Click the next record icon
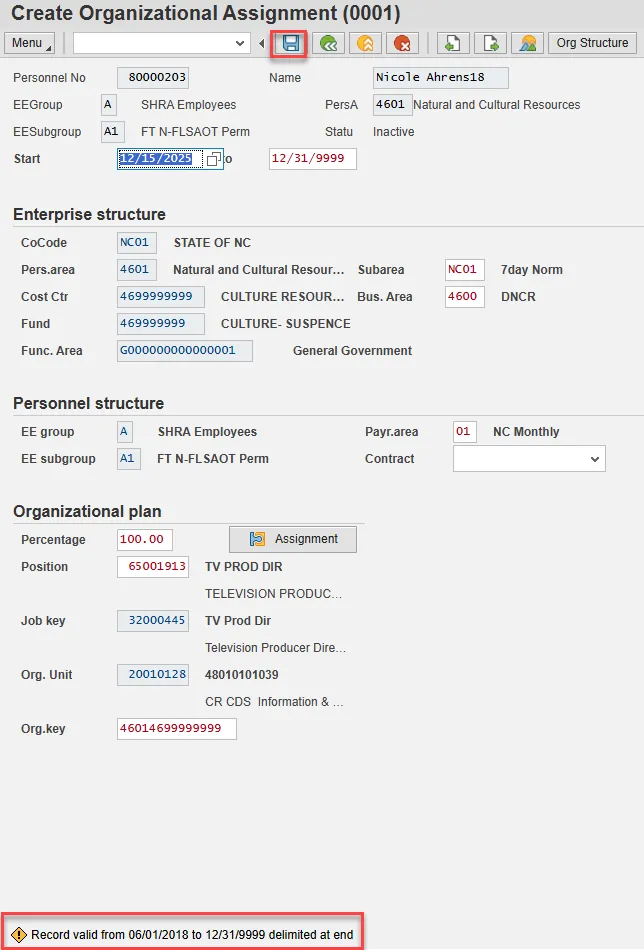The width and height of the screenshot is (644, 950). click(x=490, y=43)
